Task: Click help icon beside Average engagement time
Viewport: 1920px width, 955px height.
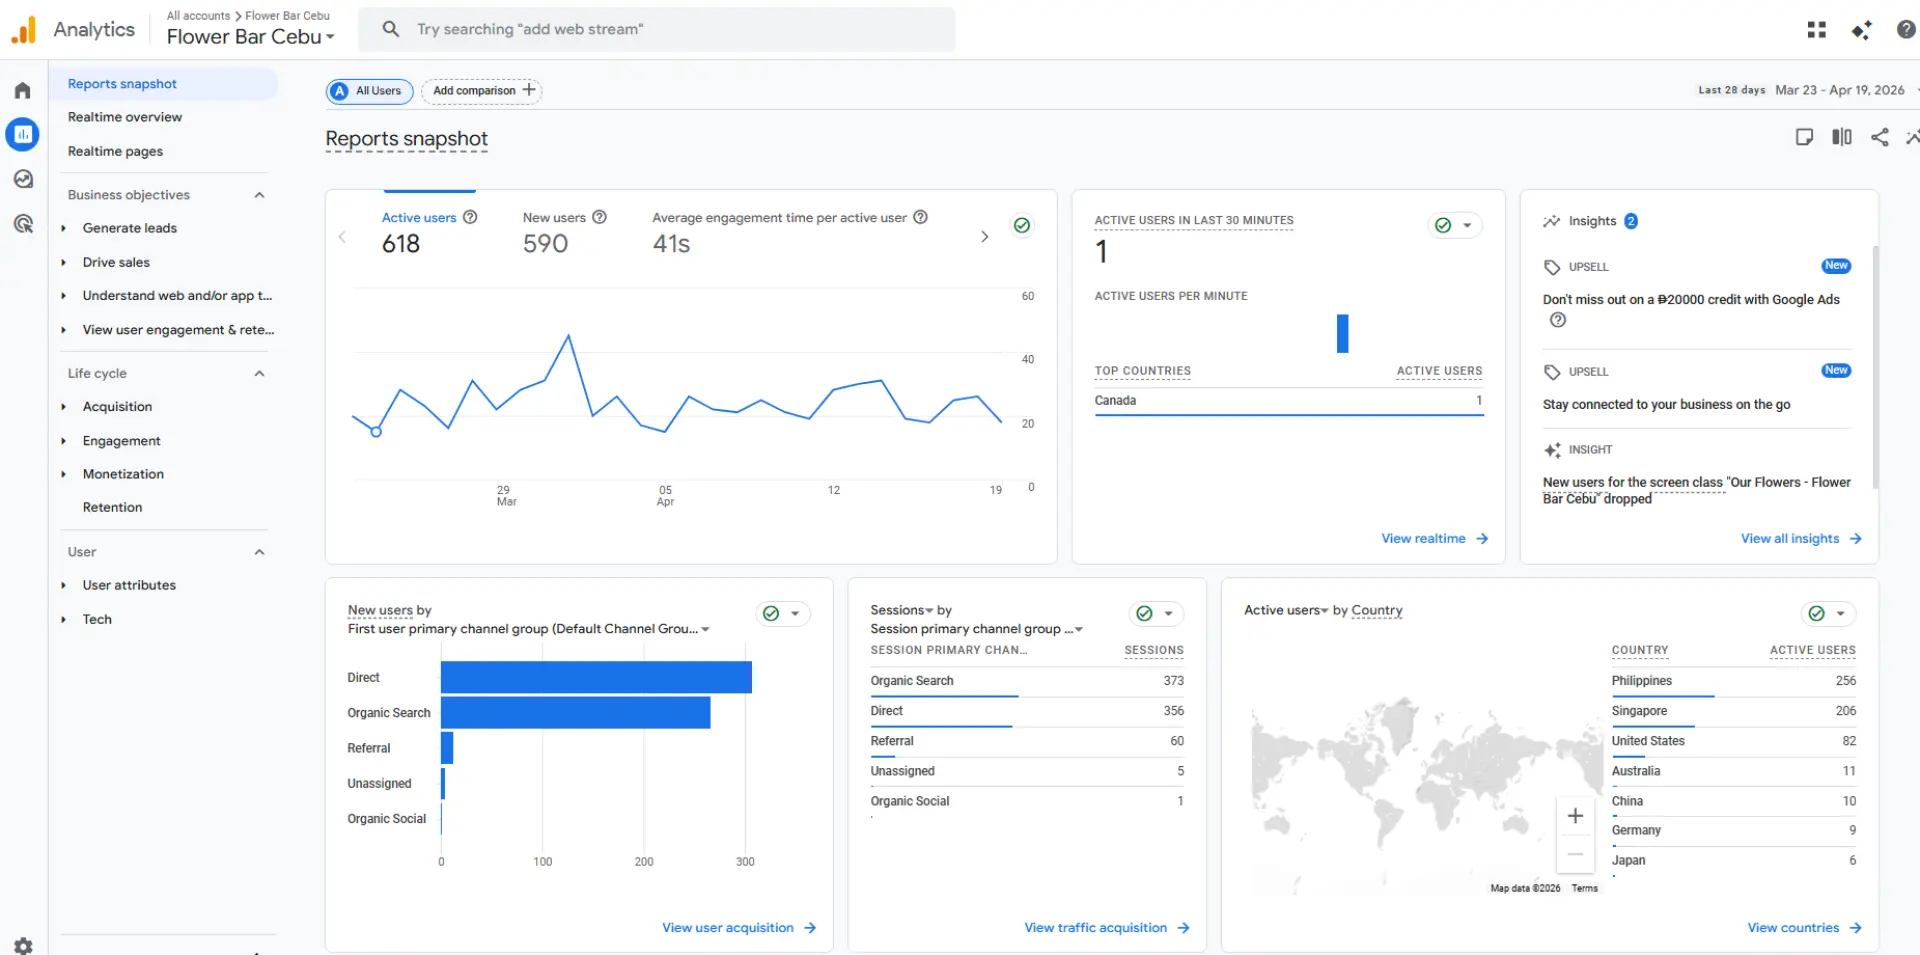Action: 920,217
